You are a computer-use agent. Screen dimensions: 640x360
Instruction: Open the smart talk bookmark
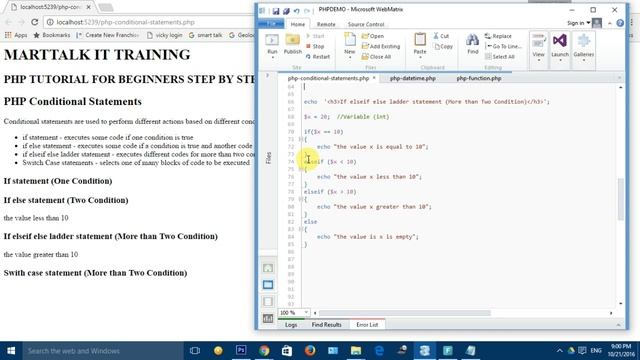tap(206, 35)
